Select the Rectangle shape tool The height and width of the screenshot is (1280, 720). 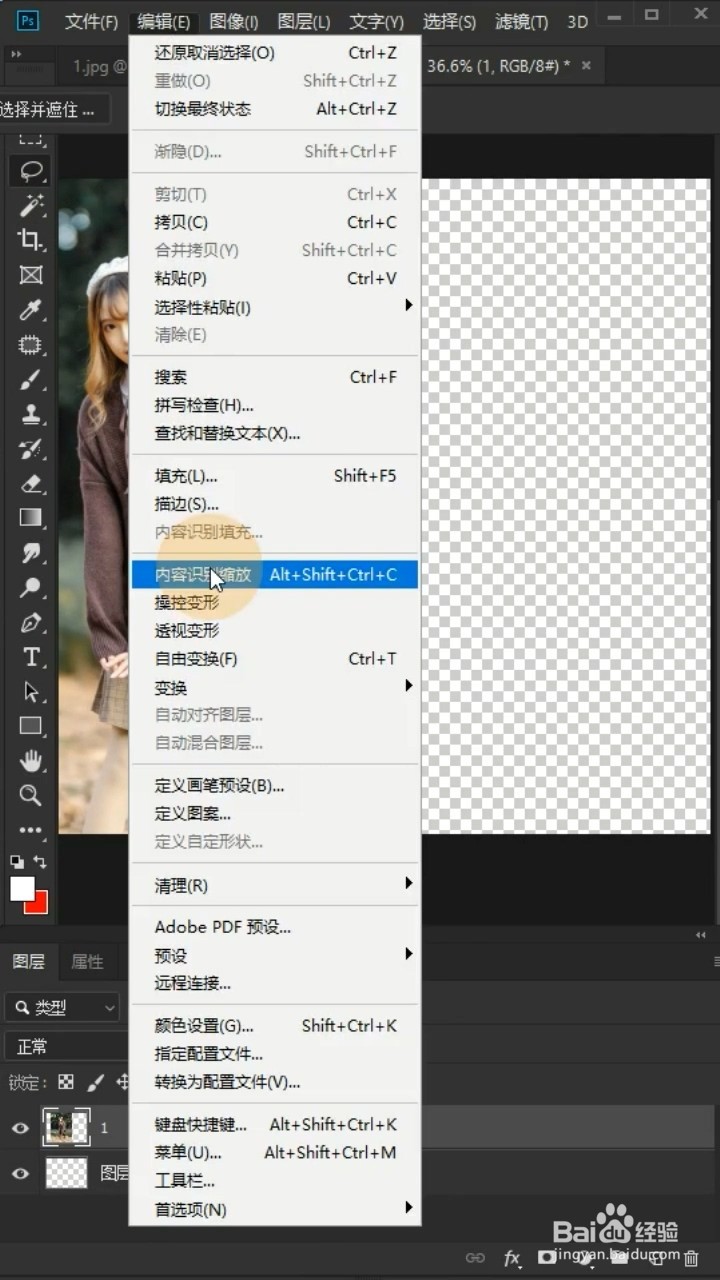31,726
